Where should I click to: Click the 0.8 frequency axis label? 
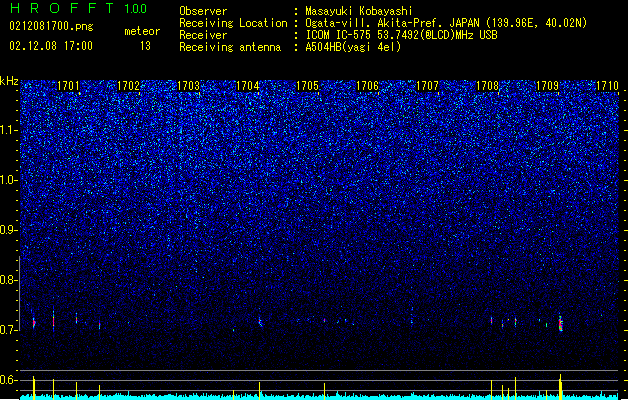9,280
